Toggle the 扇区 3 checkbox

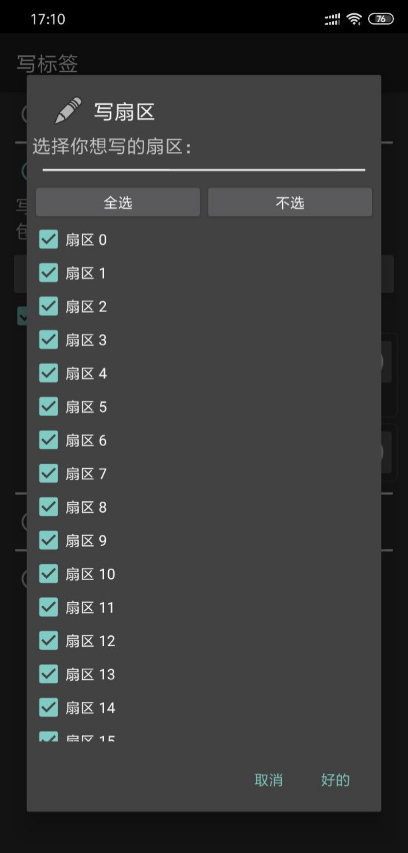click(x=48, y=339)
